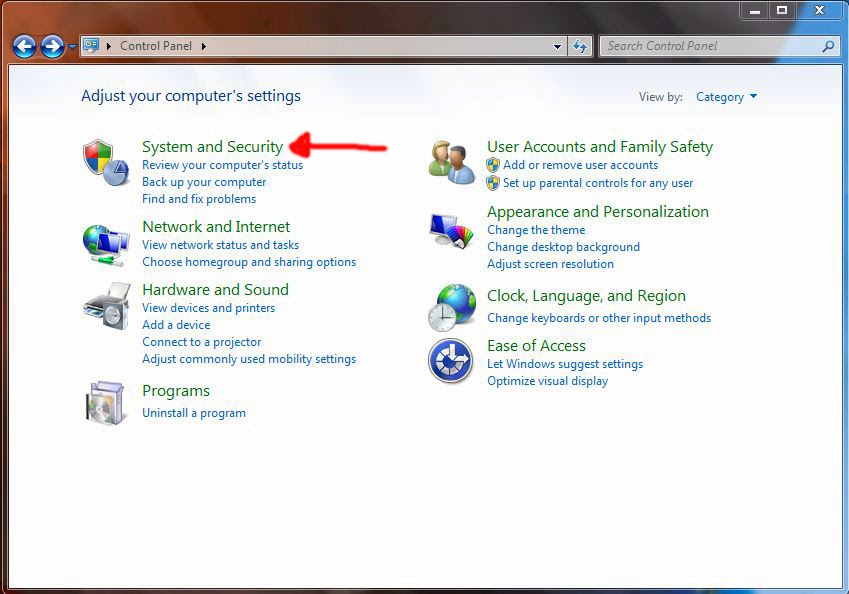Click the System and Security shield icon
Viewport: 849px width, 594px height.
[106, 162]
